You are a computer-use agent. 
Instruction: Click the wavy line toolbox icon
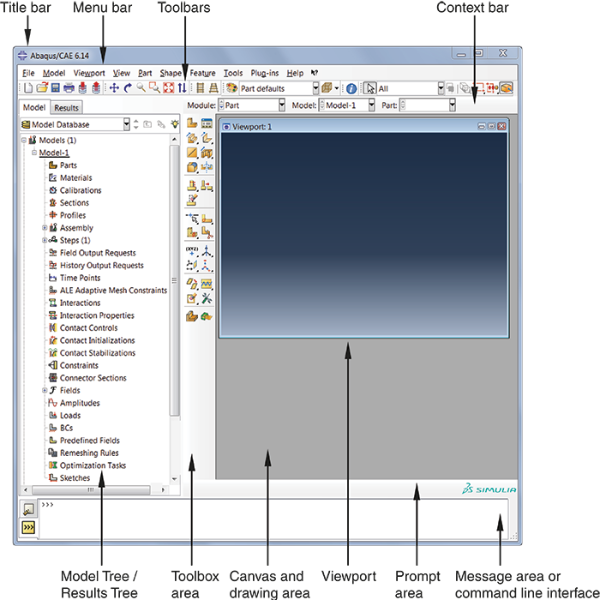tap(207, 284)
